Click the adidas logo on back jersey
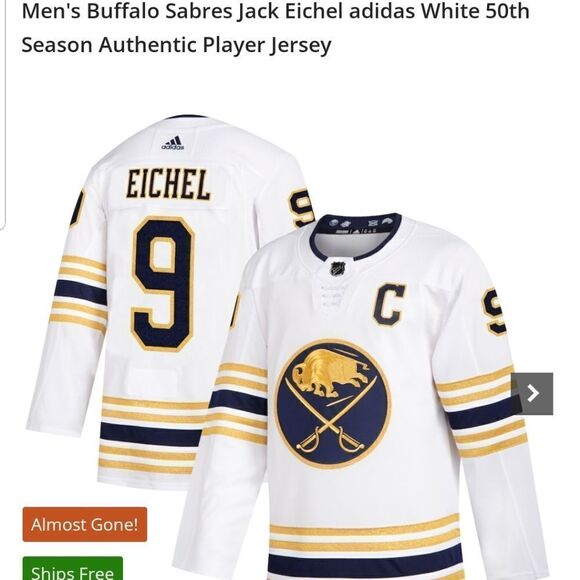The image size is (580, 580). point(173,143)
